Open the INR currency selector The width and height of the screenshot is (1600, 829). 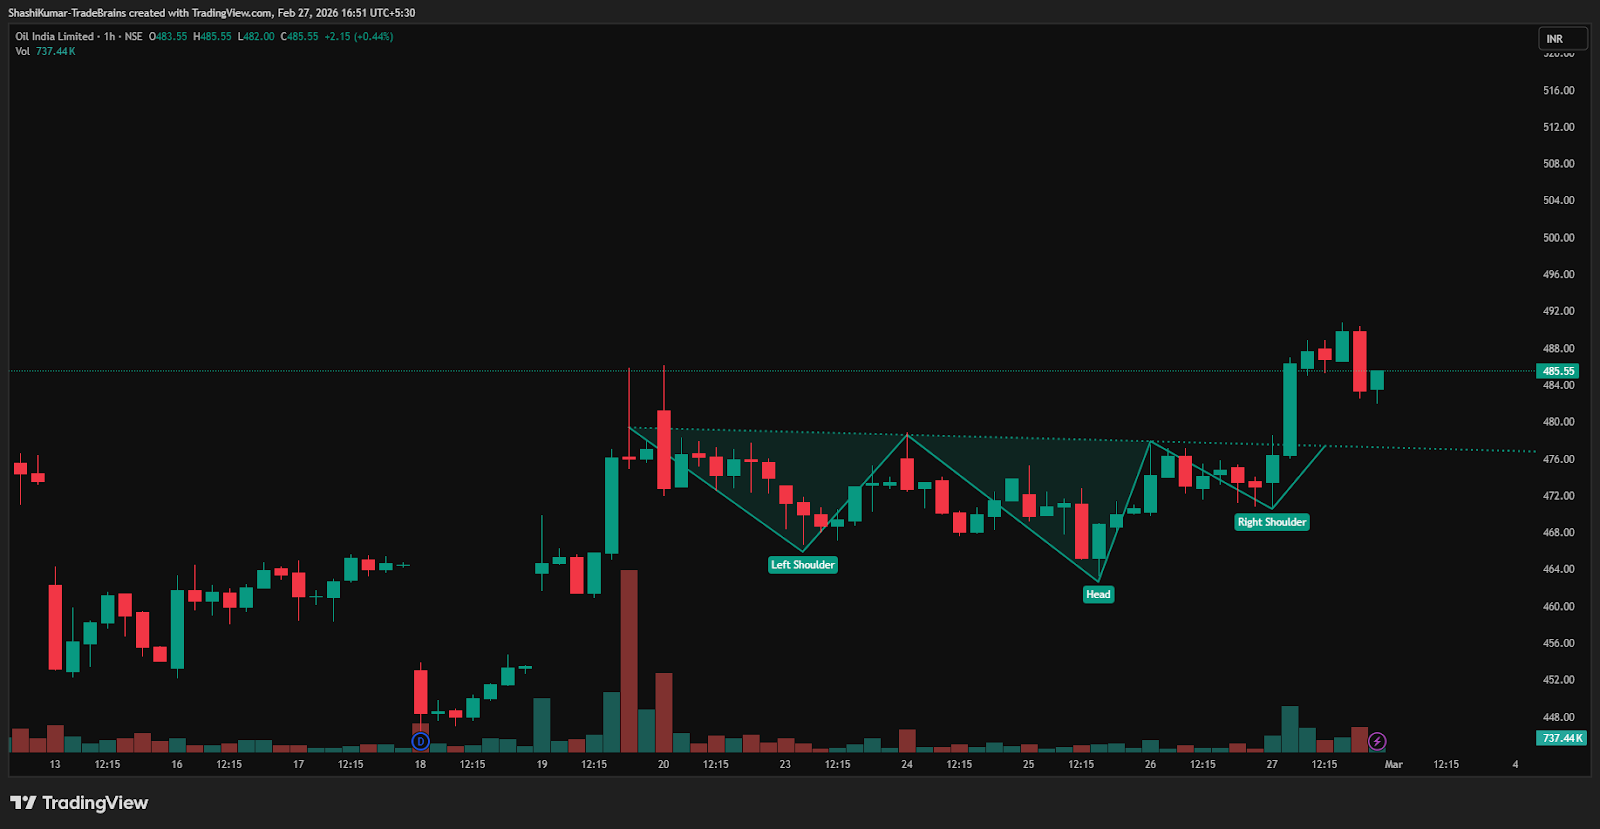(x=1561, y=39)
